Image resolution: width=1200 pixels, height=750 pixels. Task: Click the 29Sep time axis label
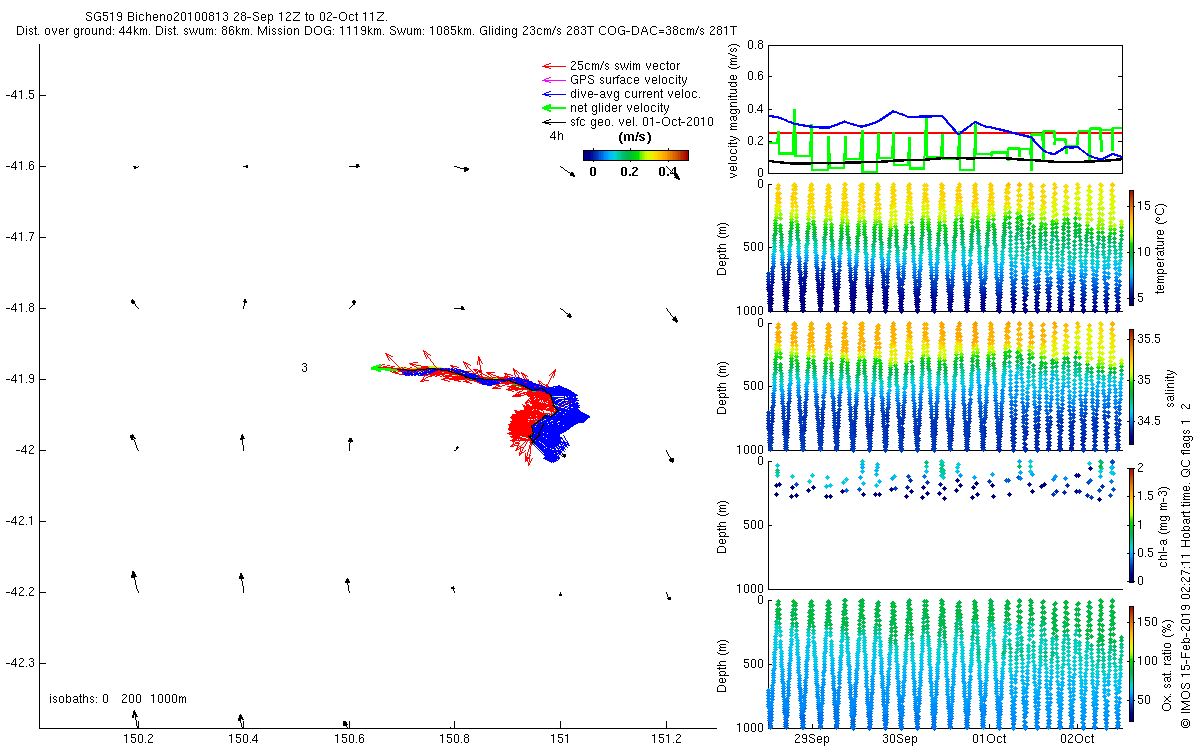click(812, 739)
